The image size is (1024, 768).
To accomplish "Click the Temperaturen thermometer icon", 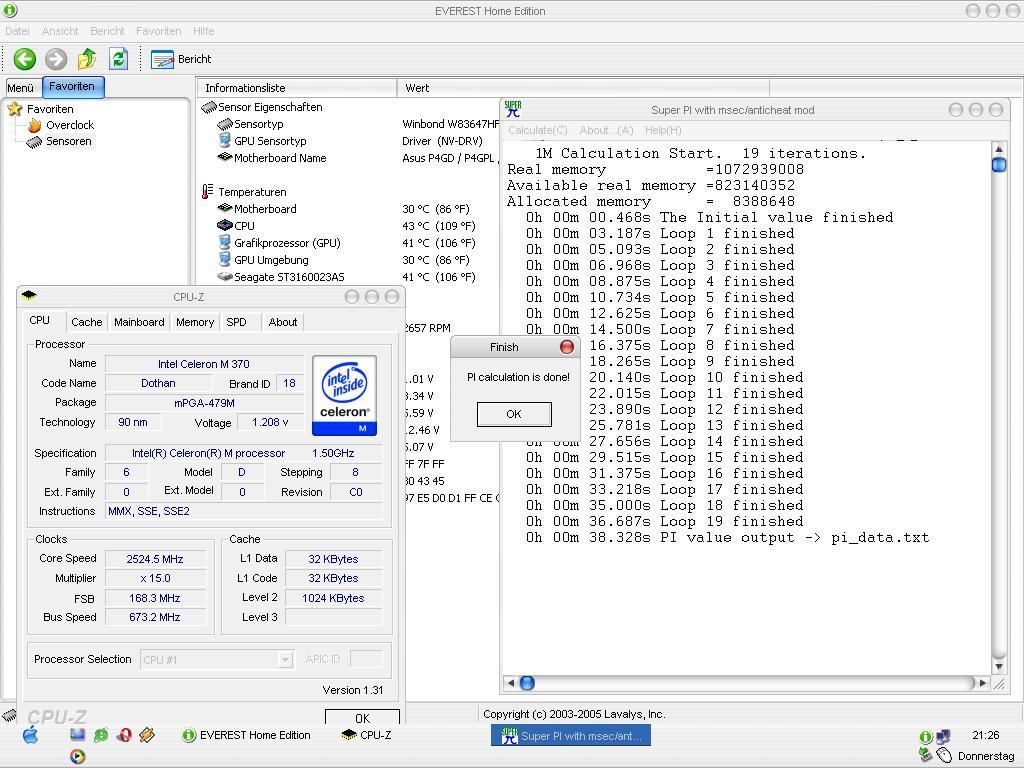I will pos(208,191).
